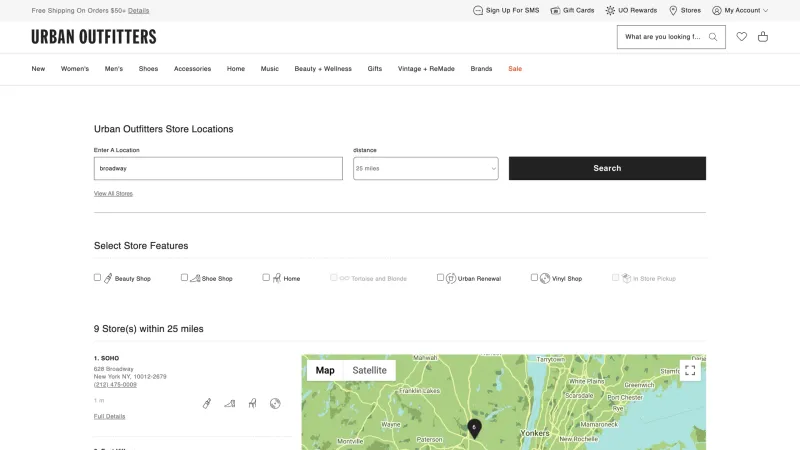Switch map to Satellite view
Viewport: 800px width, 450px height.
click(369, 370)
